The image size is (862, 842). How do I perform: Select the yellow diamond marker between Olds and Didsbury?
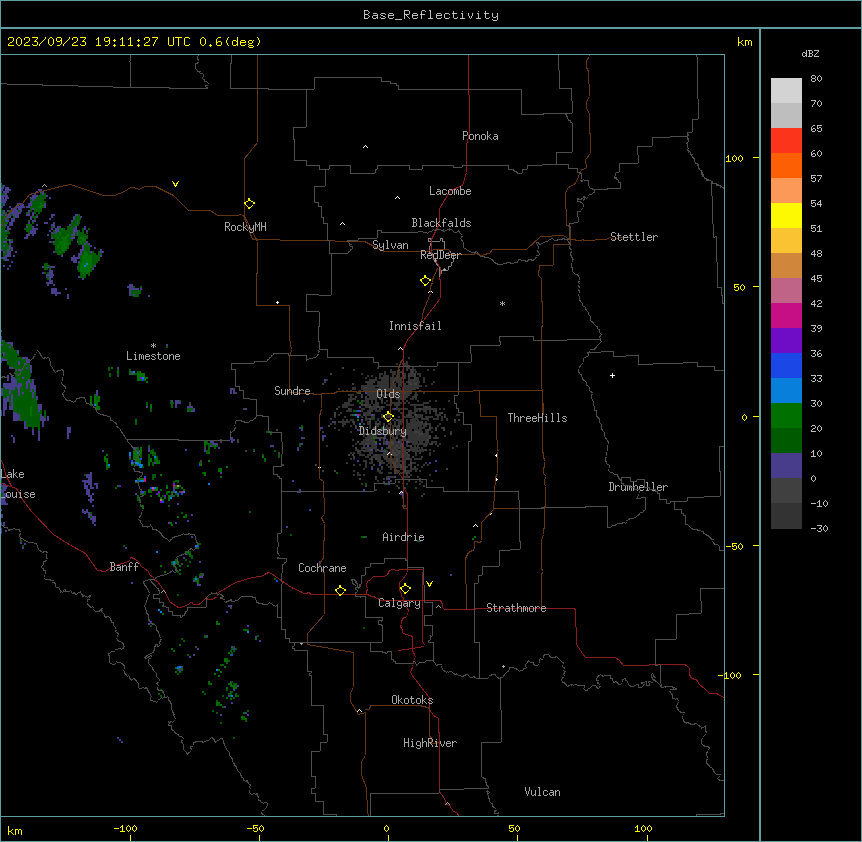click(388, 416)
